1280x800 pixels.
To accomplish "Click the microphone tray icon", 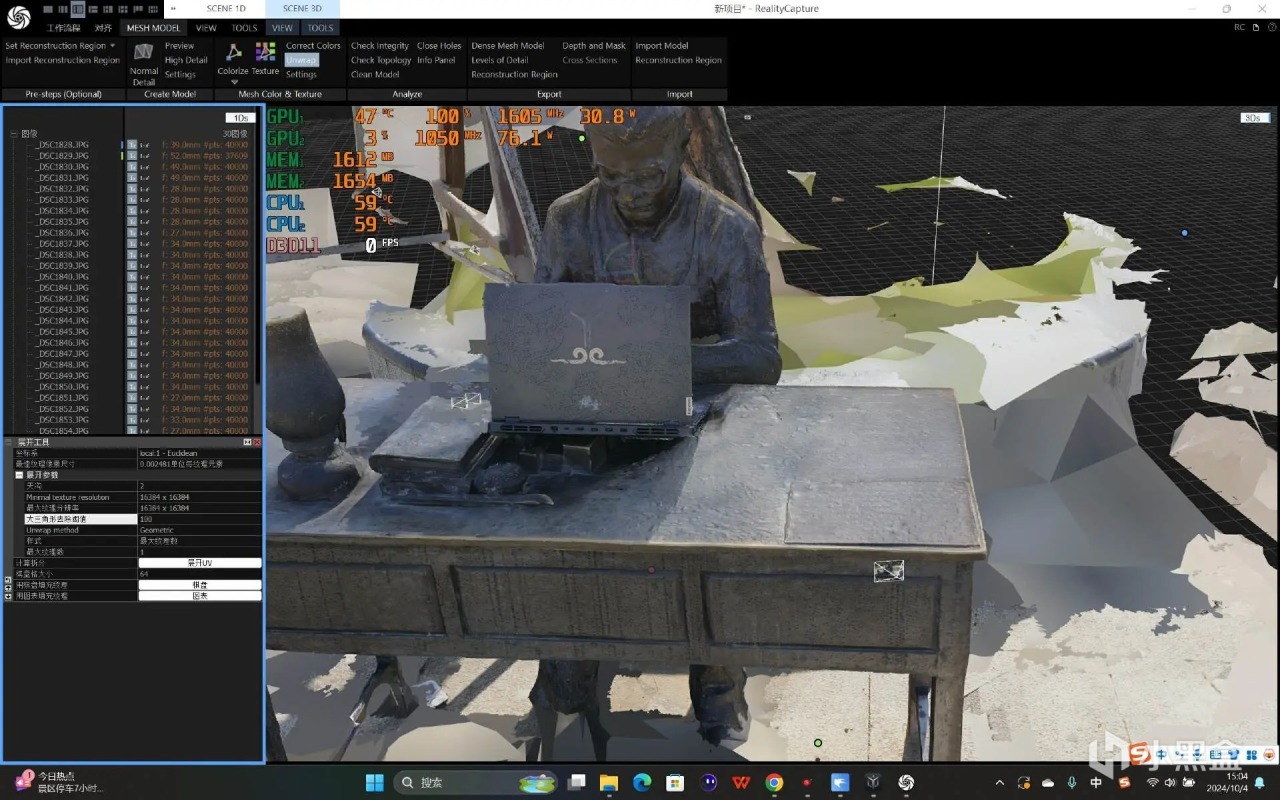I will [x=1072, y=782].
